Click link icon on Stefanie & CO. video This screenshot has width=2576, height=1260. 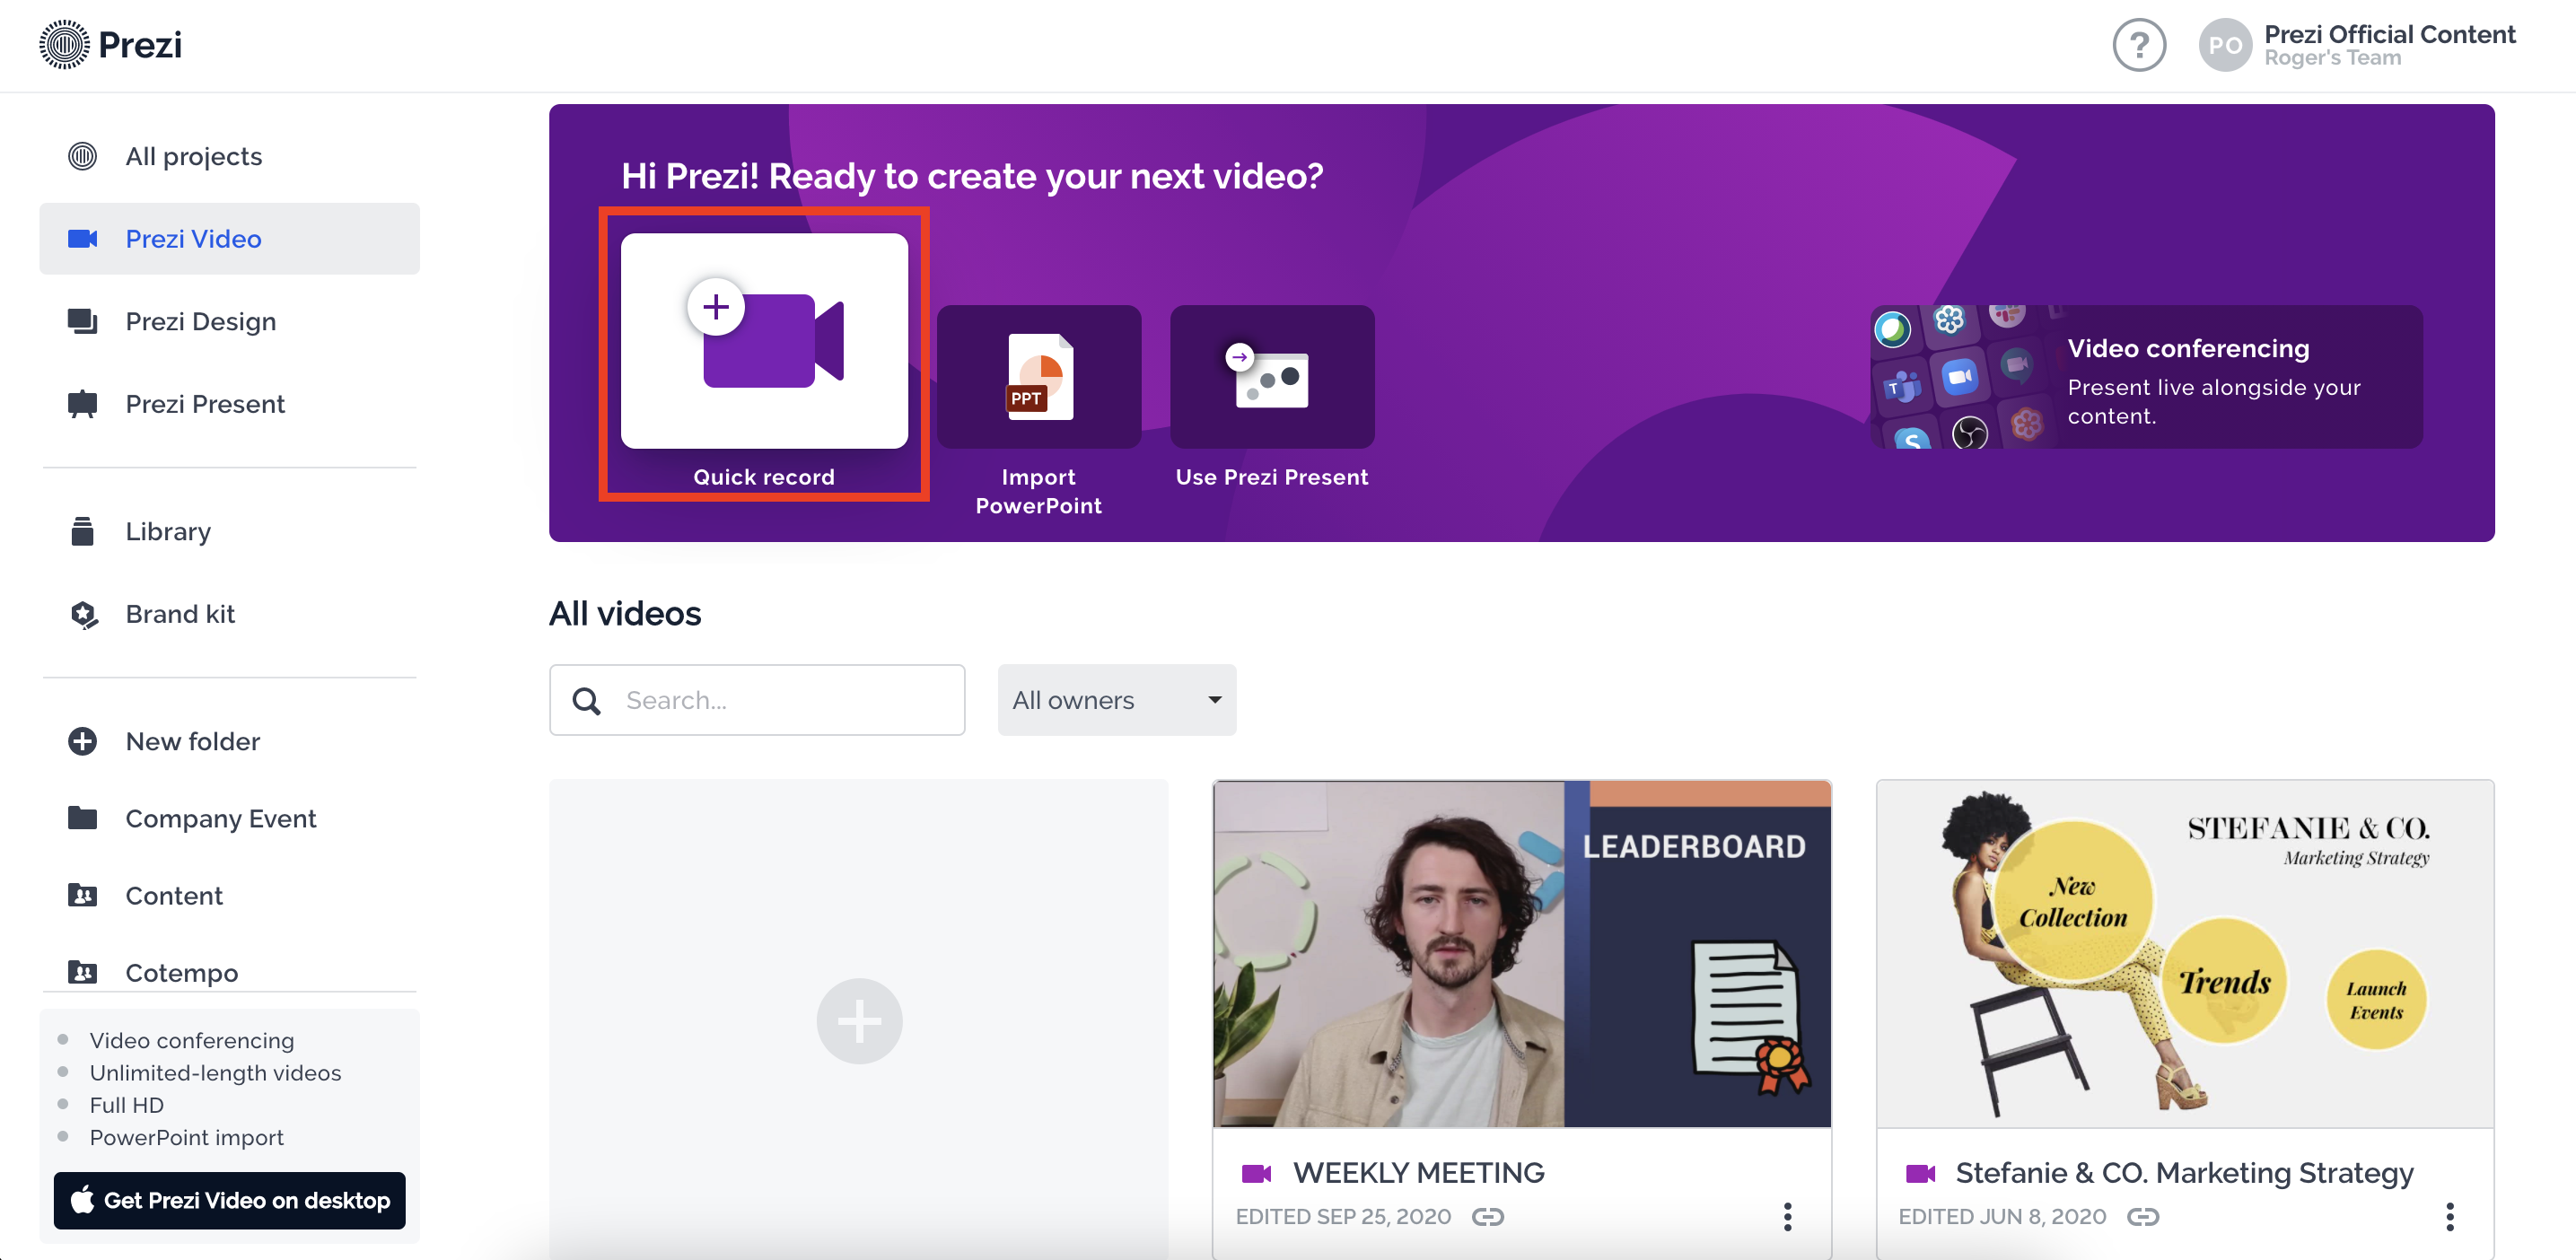[2142, 1216]
